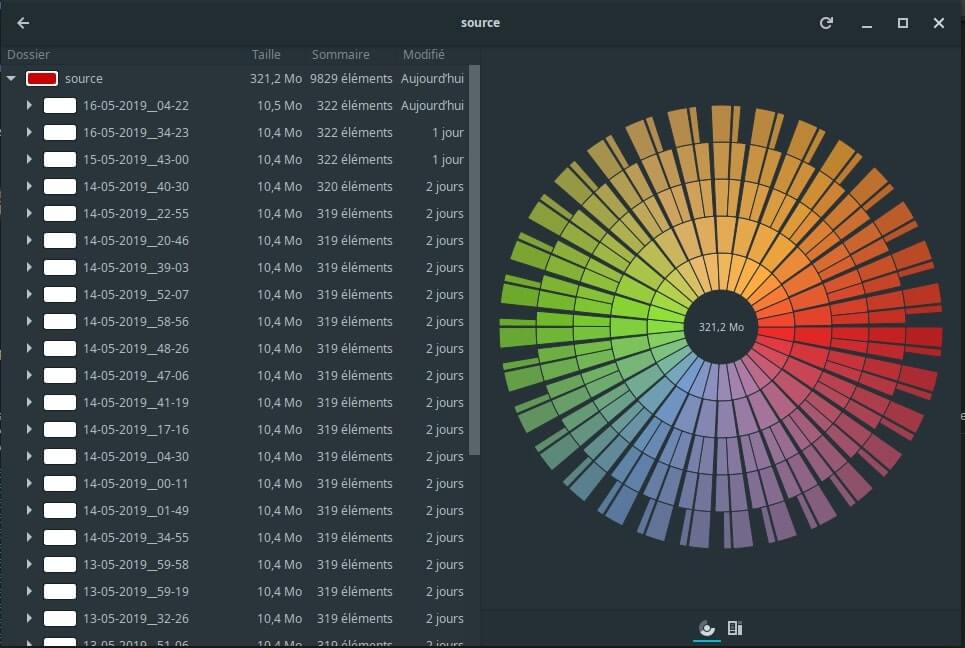This screenshot has width=965, height=648.
Task: Sort by the Taille column header
Action: (x=266, y=55)
